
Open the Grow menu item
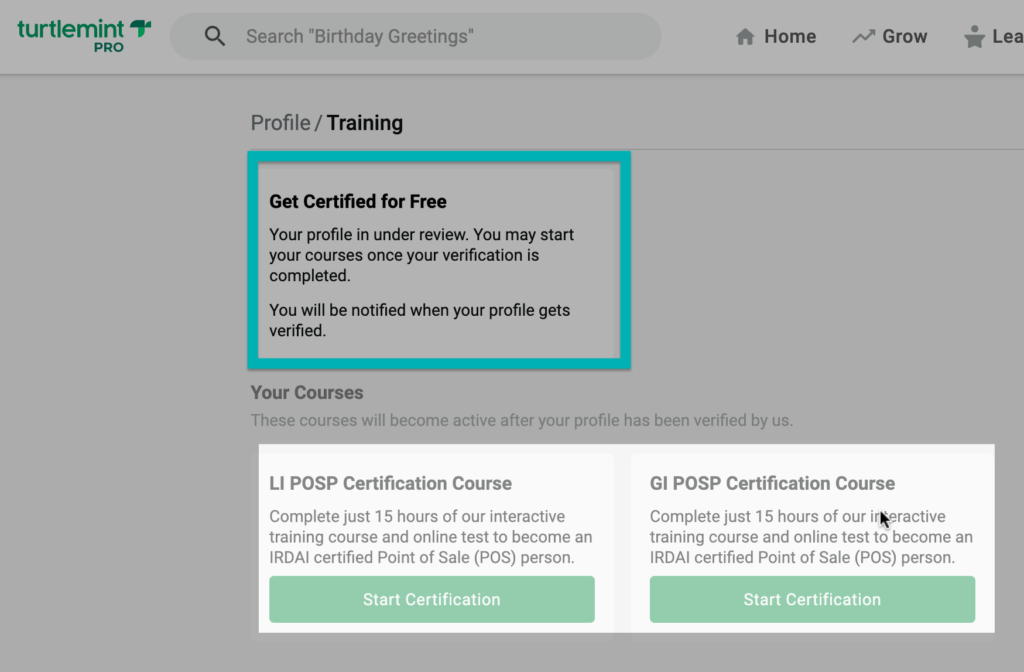click(x=889, y=37)
